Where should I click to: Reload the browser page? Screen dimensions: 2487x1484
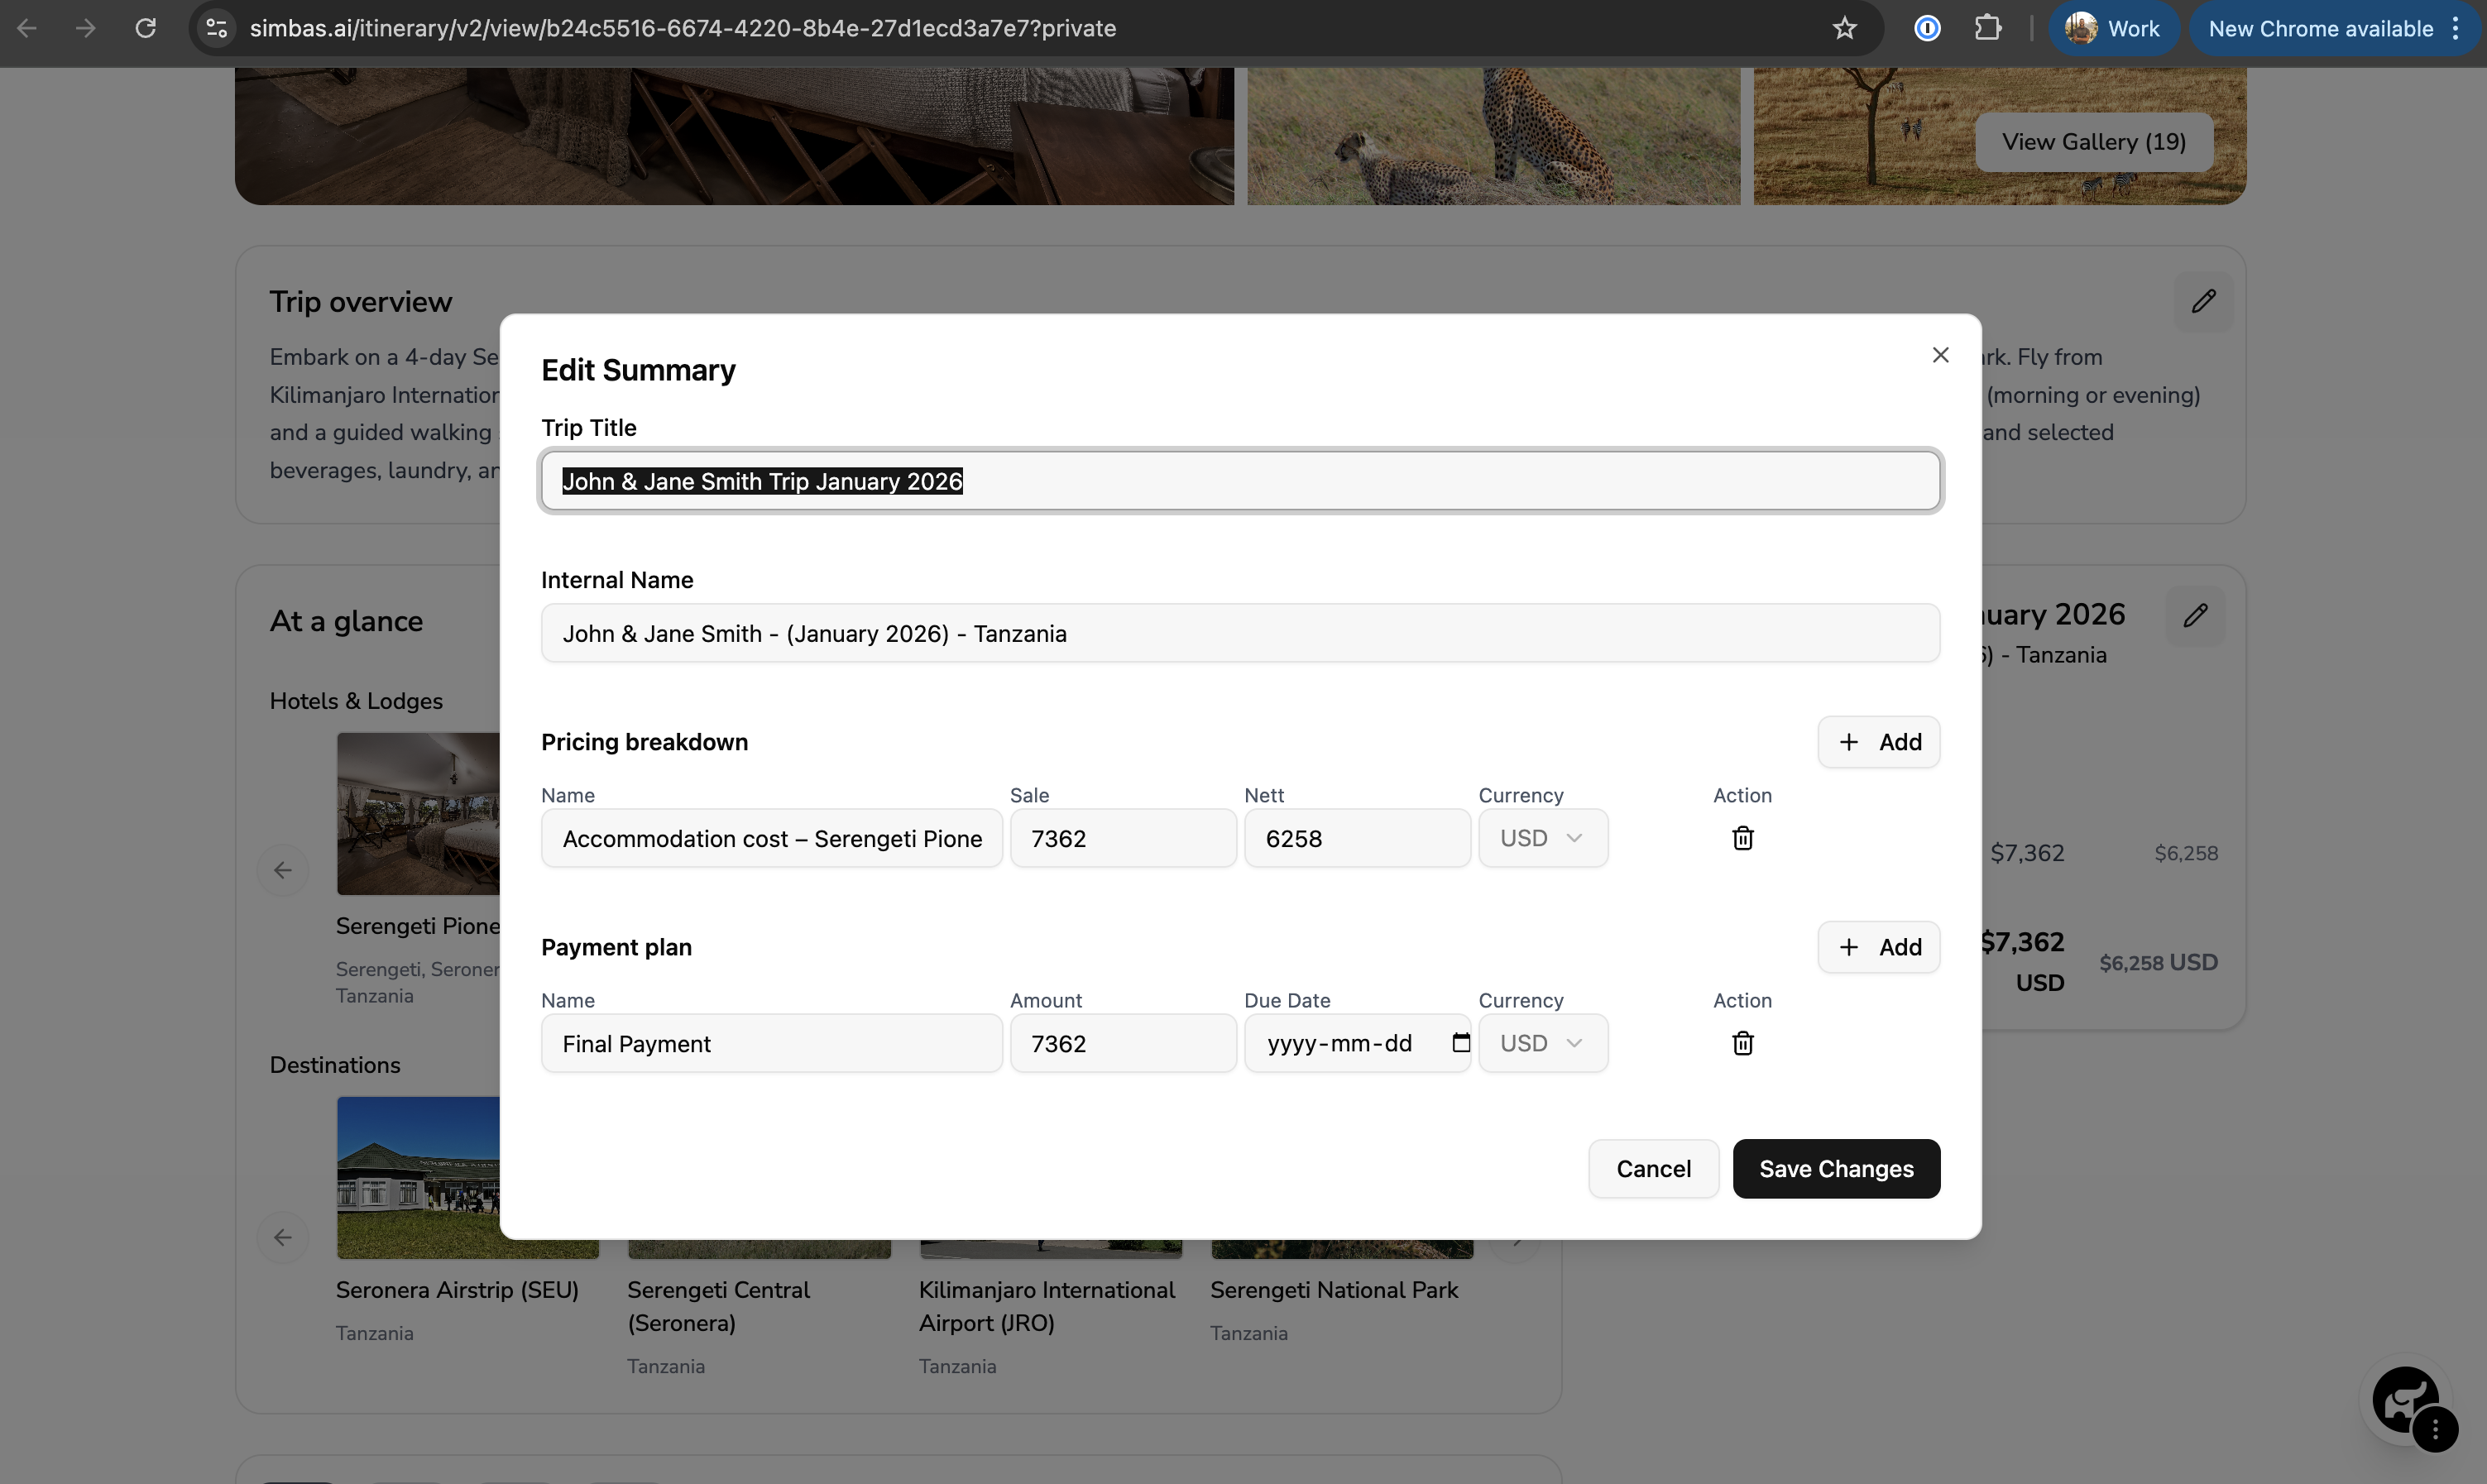[146, 28]
